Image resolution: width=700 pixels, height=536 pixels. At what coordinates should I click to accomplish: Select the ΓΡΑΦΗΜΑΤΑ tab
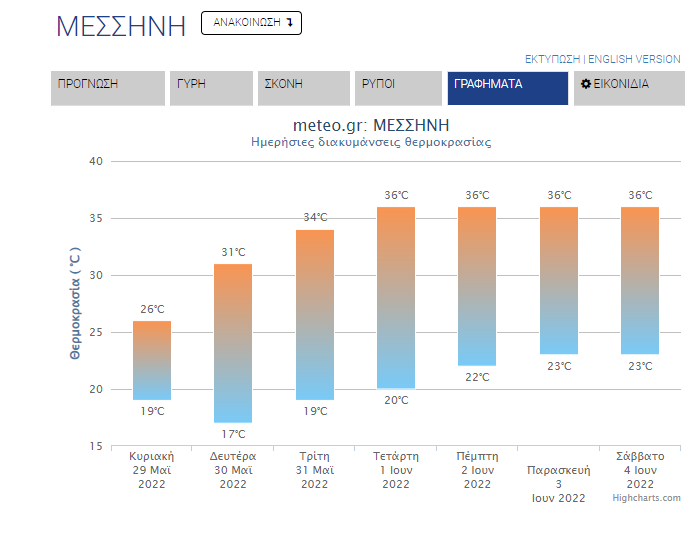pos(508,88)
